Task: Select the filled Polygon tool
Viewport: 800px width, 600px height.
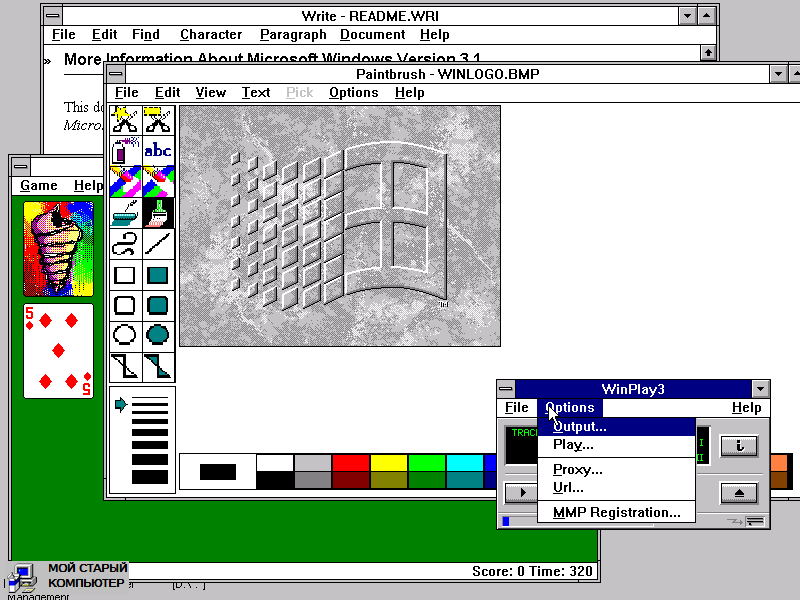Action: click(158, 366)
